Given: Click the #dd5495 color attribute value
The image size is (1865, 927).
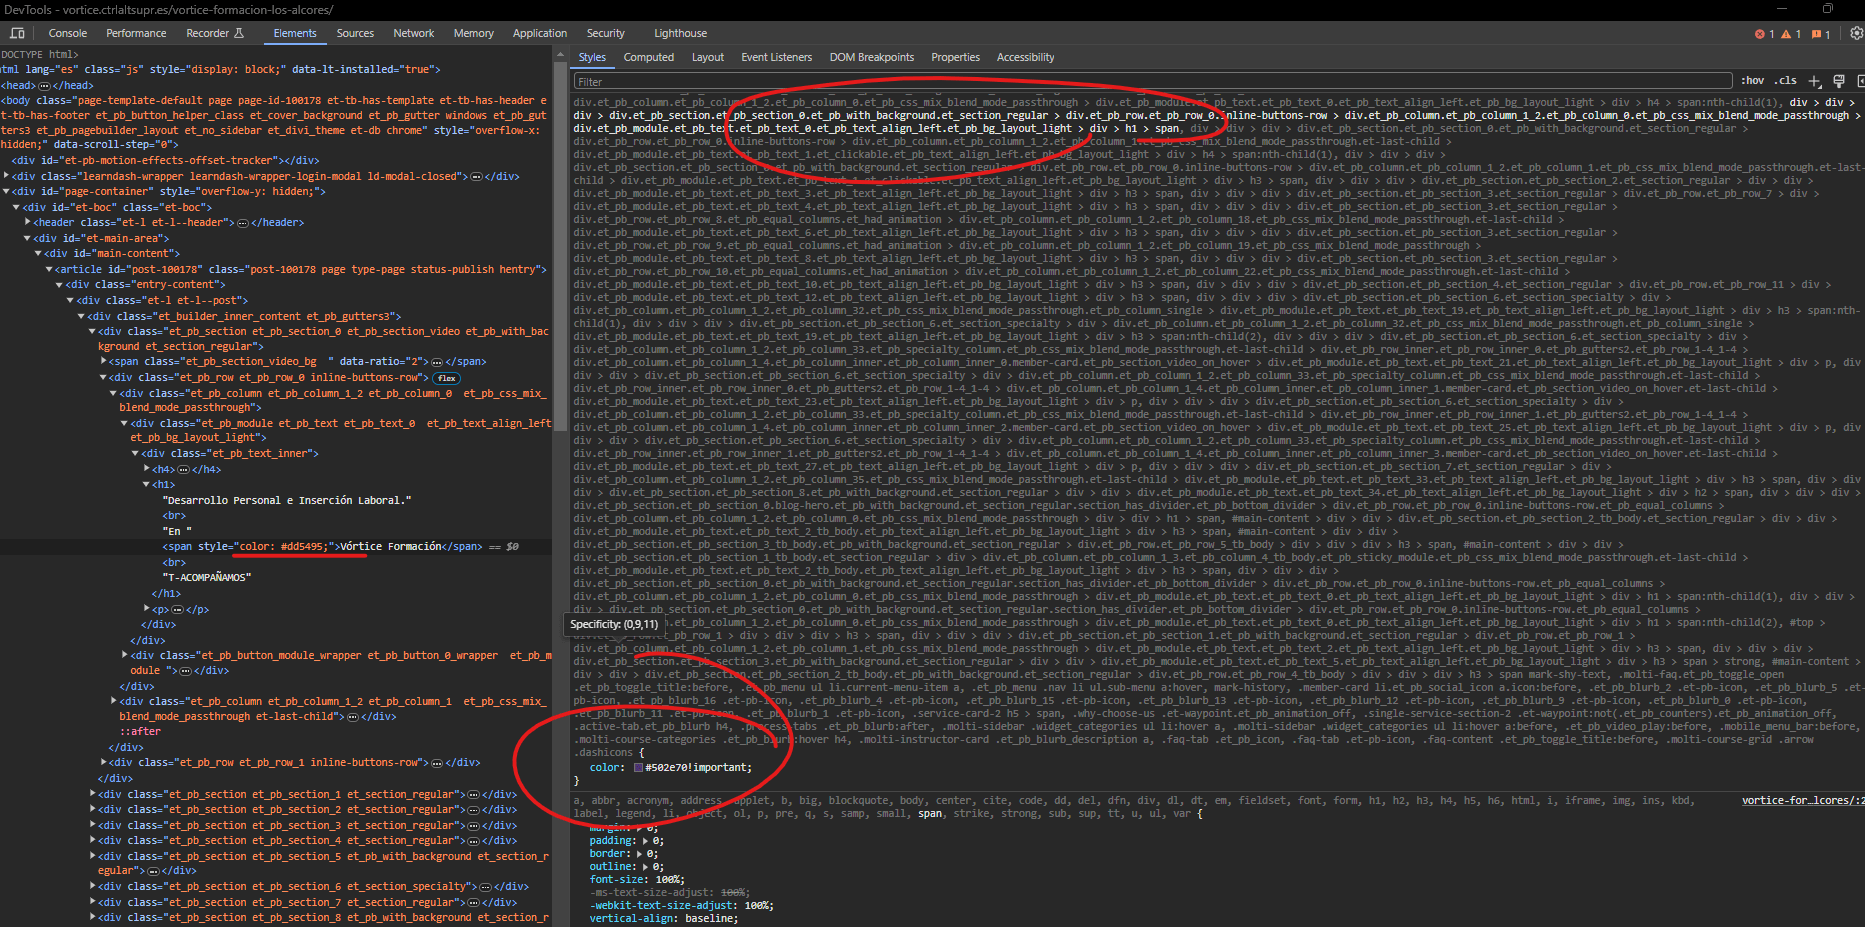Looking at the screenshot, I should click(x=283, y=547).
